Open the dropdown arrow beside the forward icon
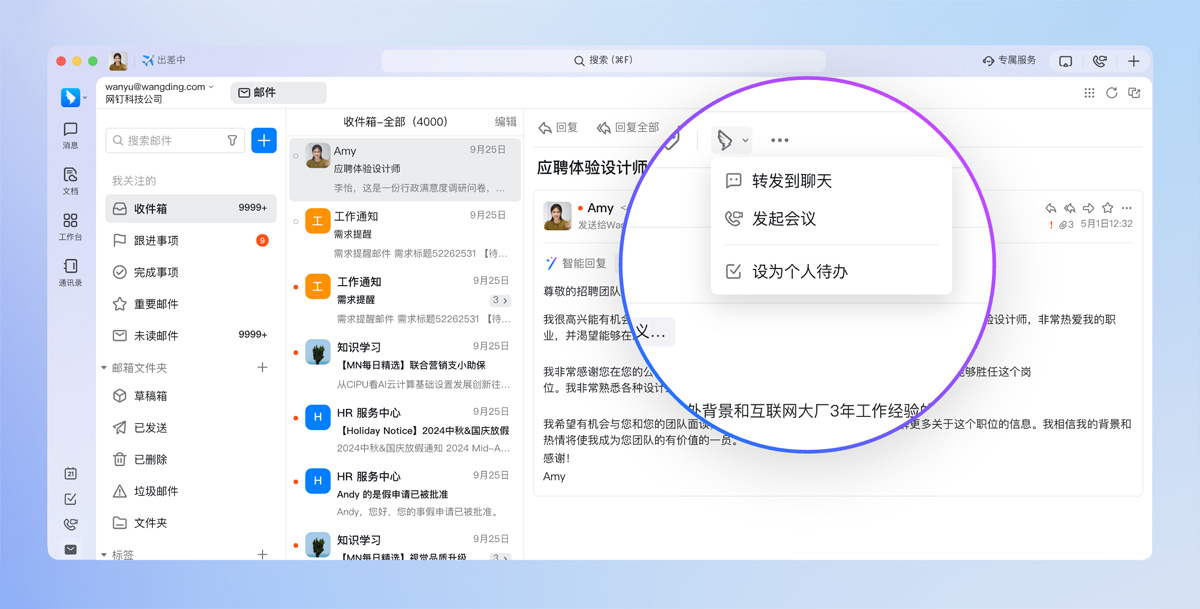The width and height of the screenshot is (1200, 609). [x=745, y=141]
